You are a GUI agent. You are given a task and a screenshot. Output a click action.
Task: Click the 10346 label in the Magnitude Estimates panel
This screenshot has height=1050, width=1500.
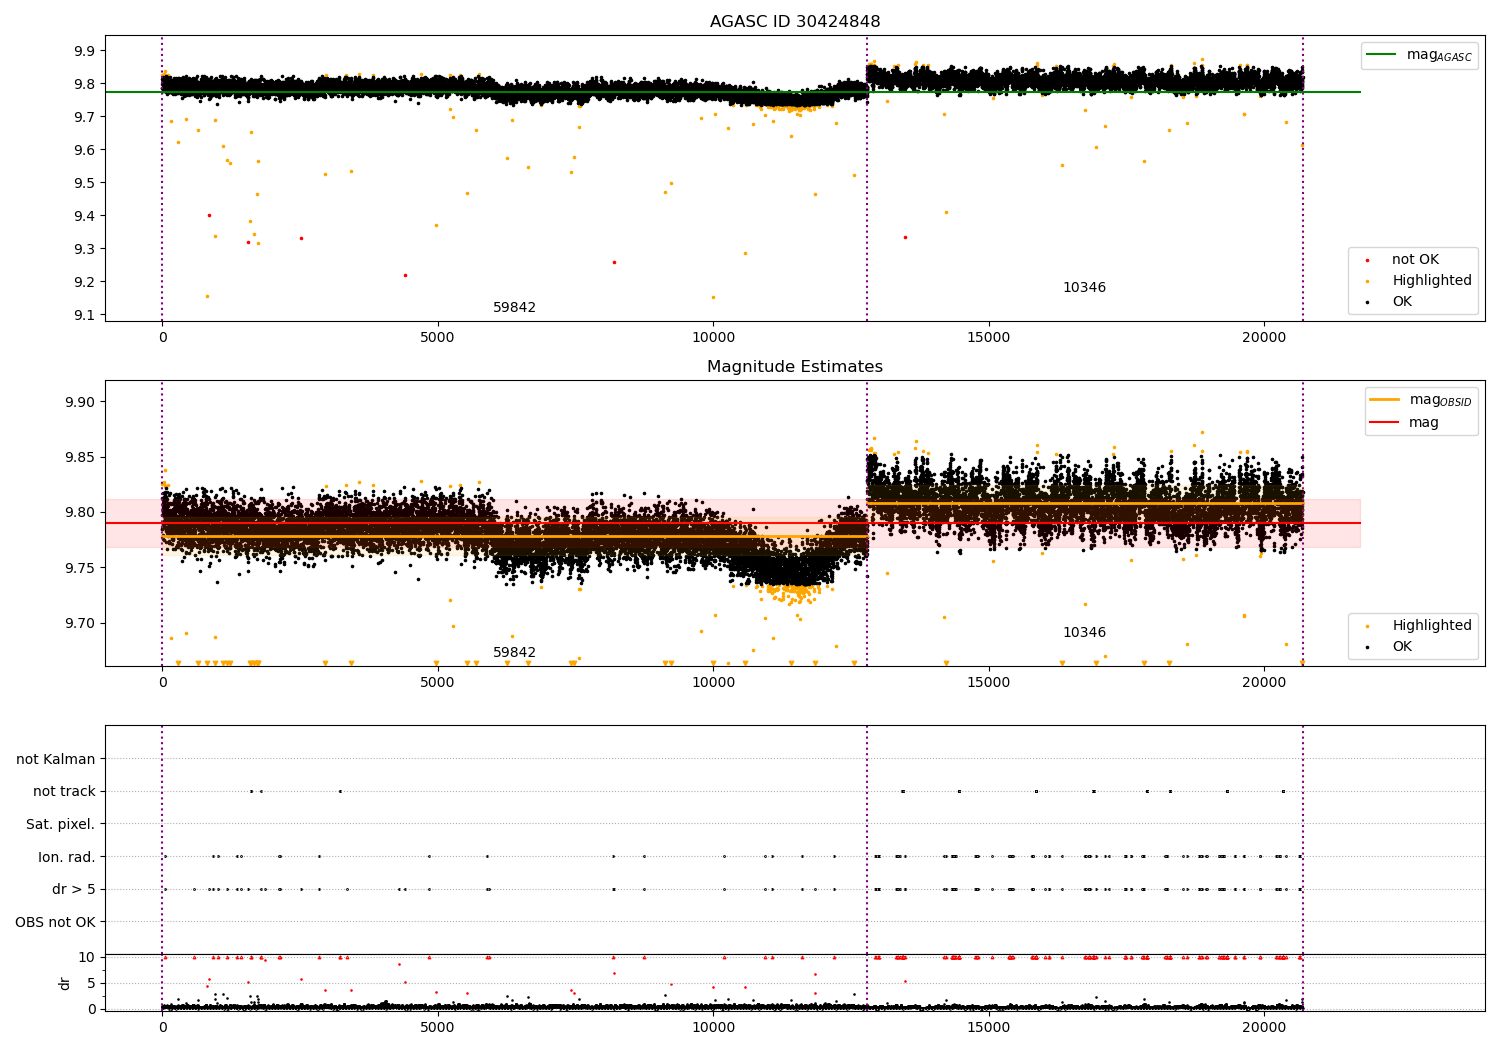[1084, 633]
